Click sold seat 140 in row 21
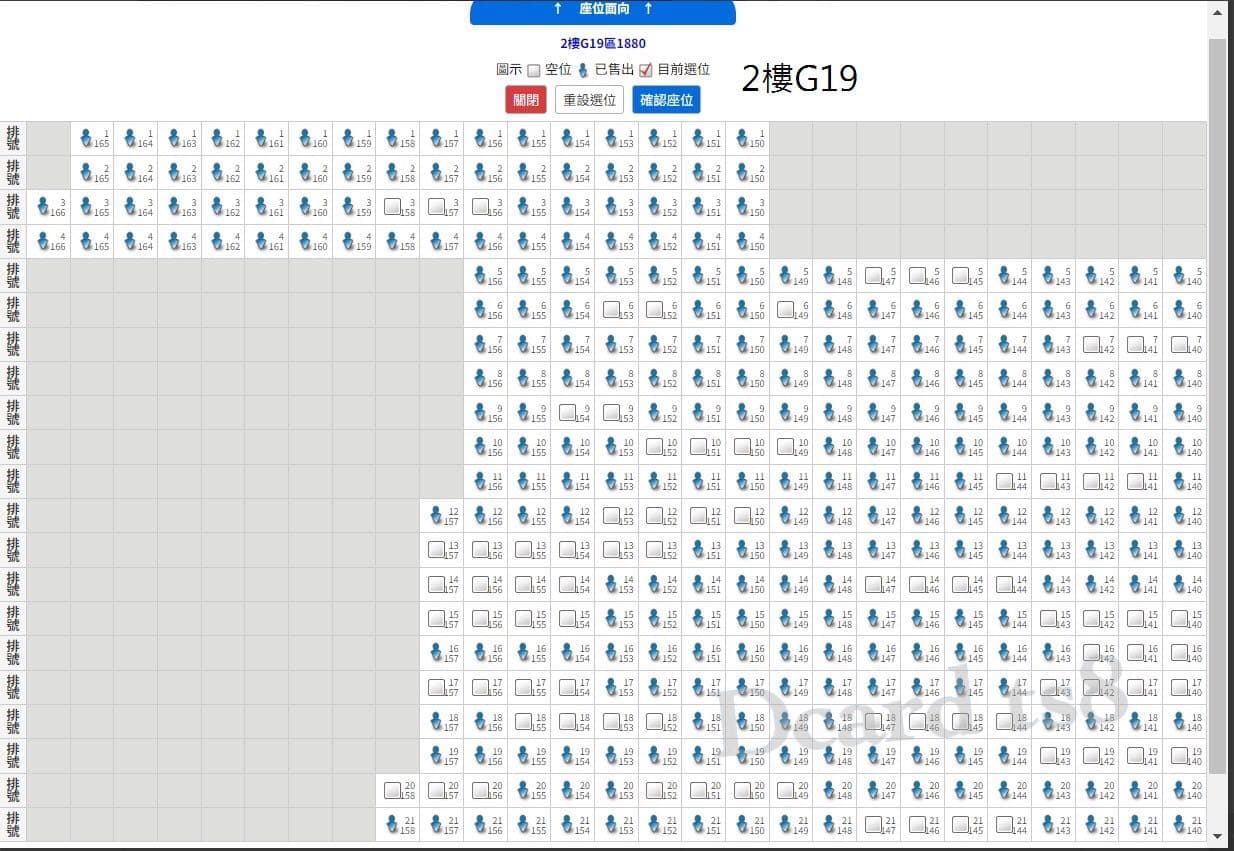Screen dimensions: 1234x851 coord(1179,823)
